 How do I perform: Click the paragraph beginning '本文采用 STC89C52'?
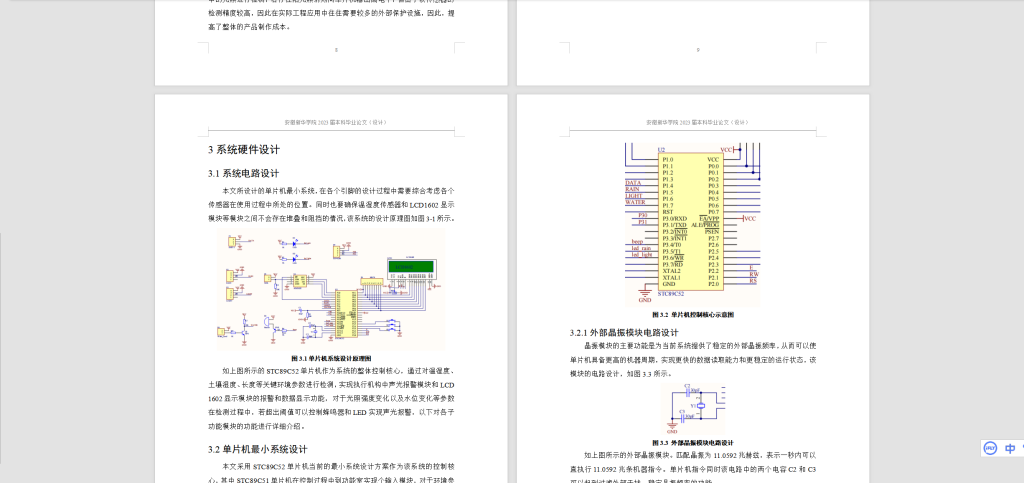[331, 473]
